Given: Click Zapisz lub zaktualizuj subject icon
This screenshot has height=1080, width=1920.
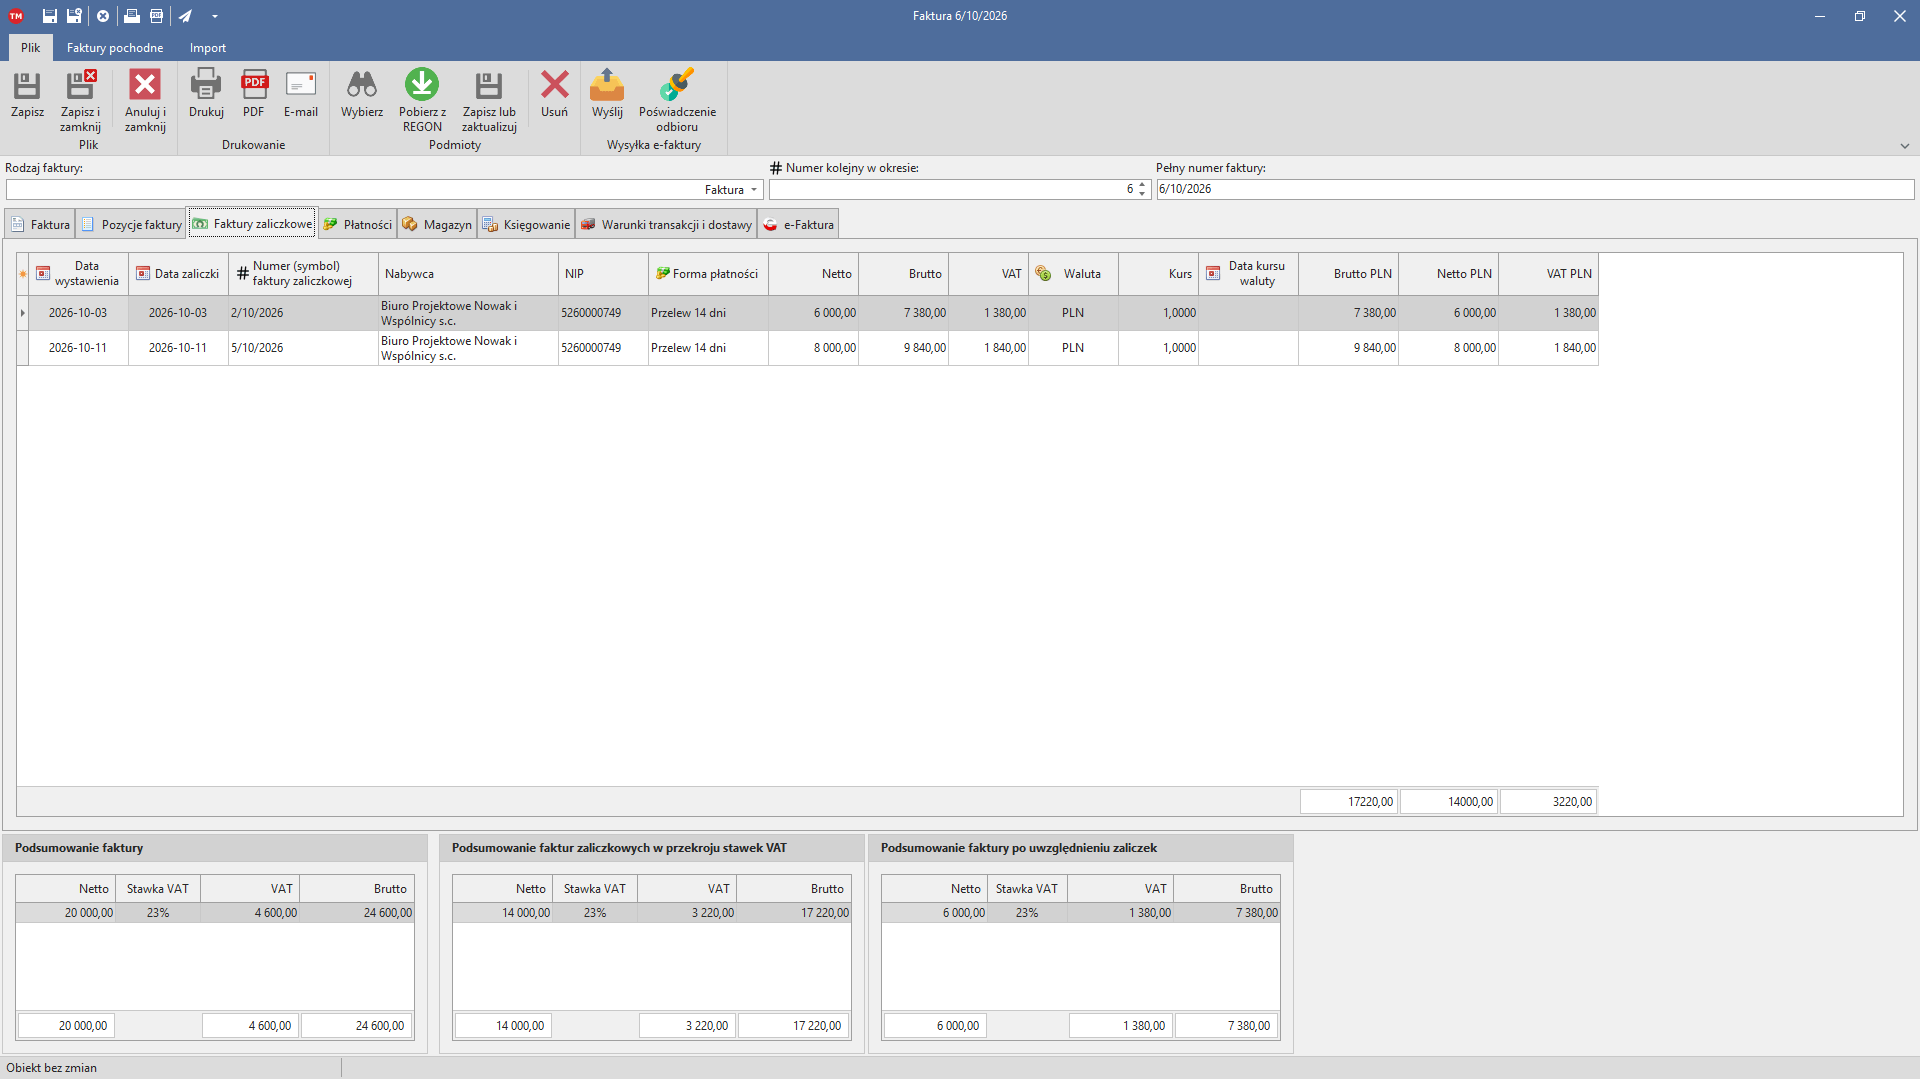Looking at the screenshot, I should click(489, 86).
